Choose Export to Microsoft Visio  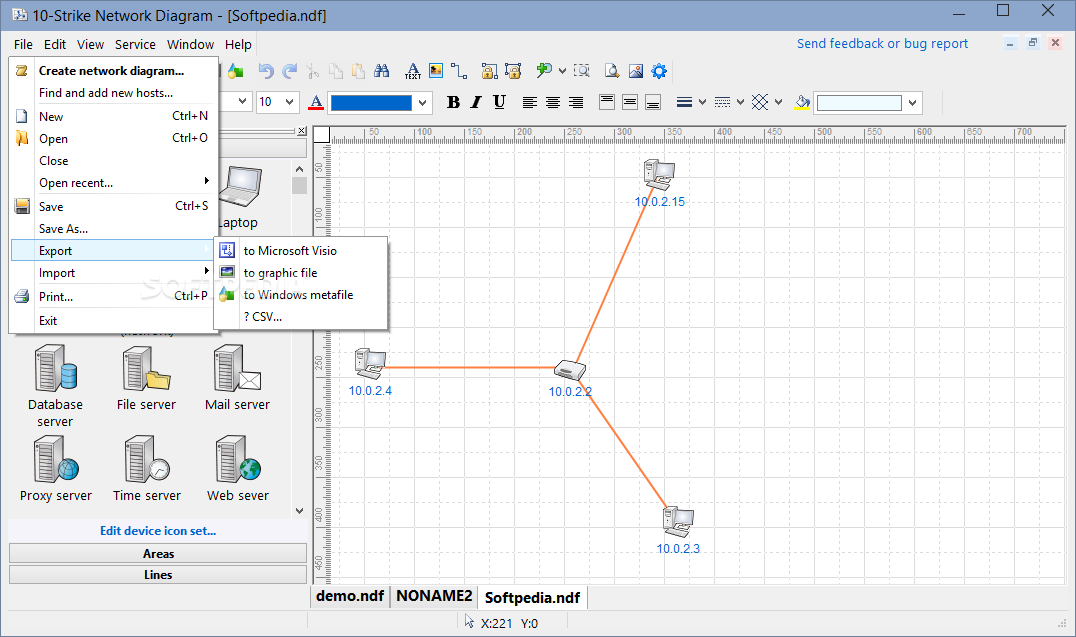coord(301,251)
